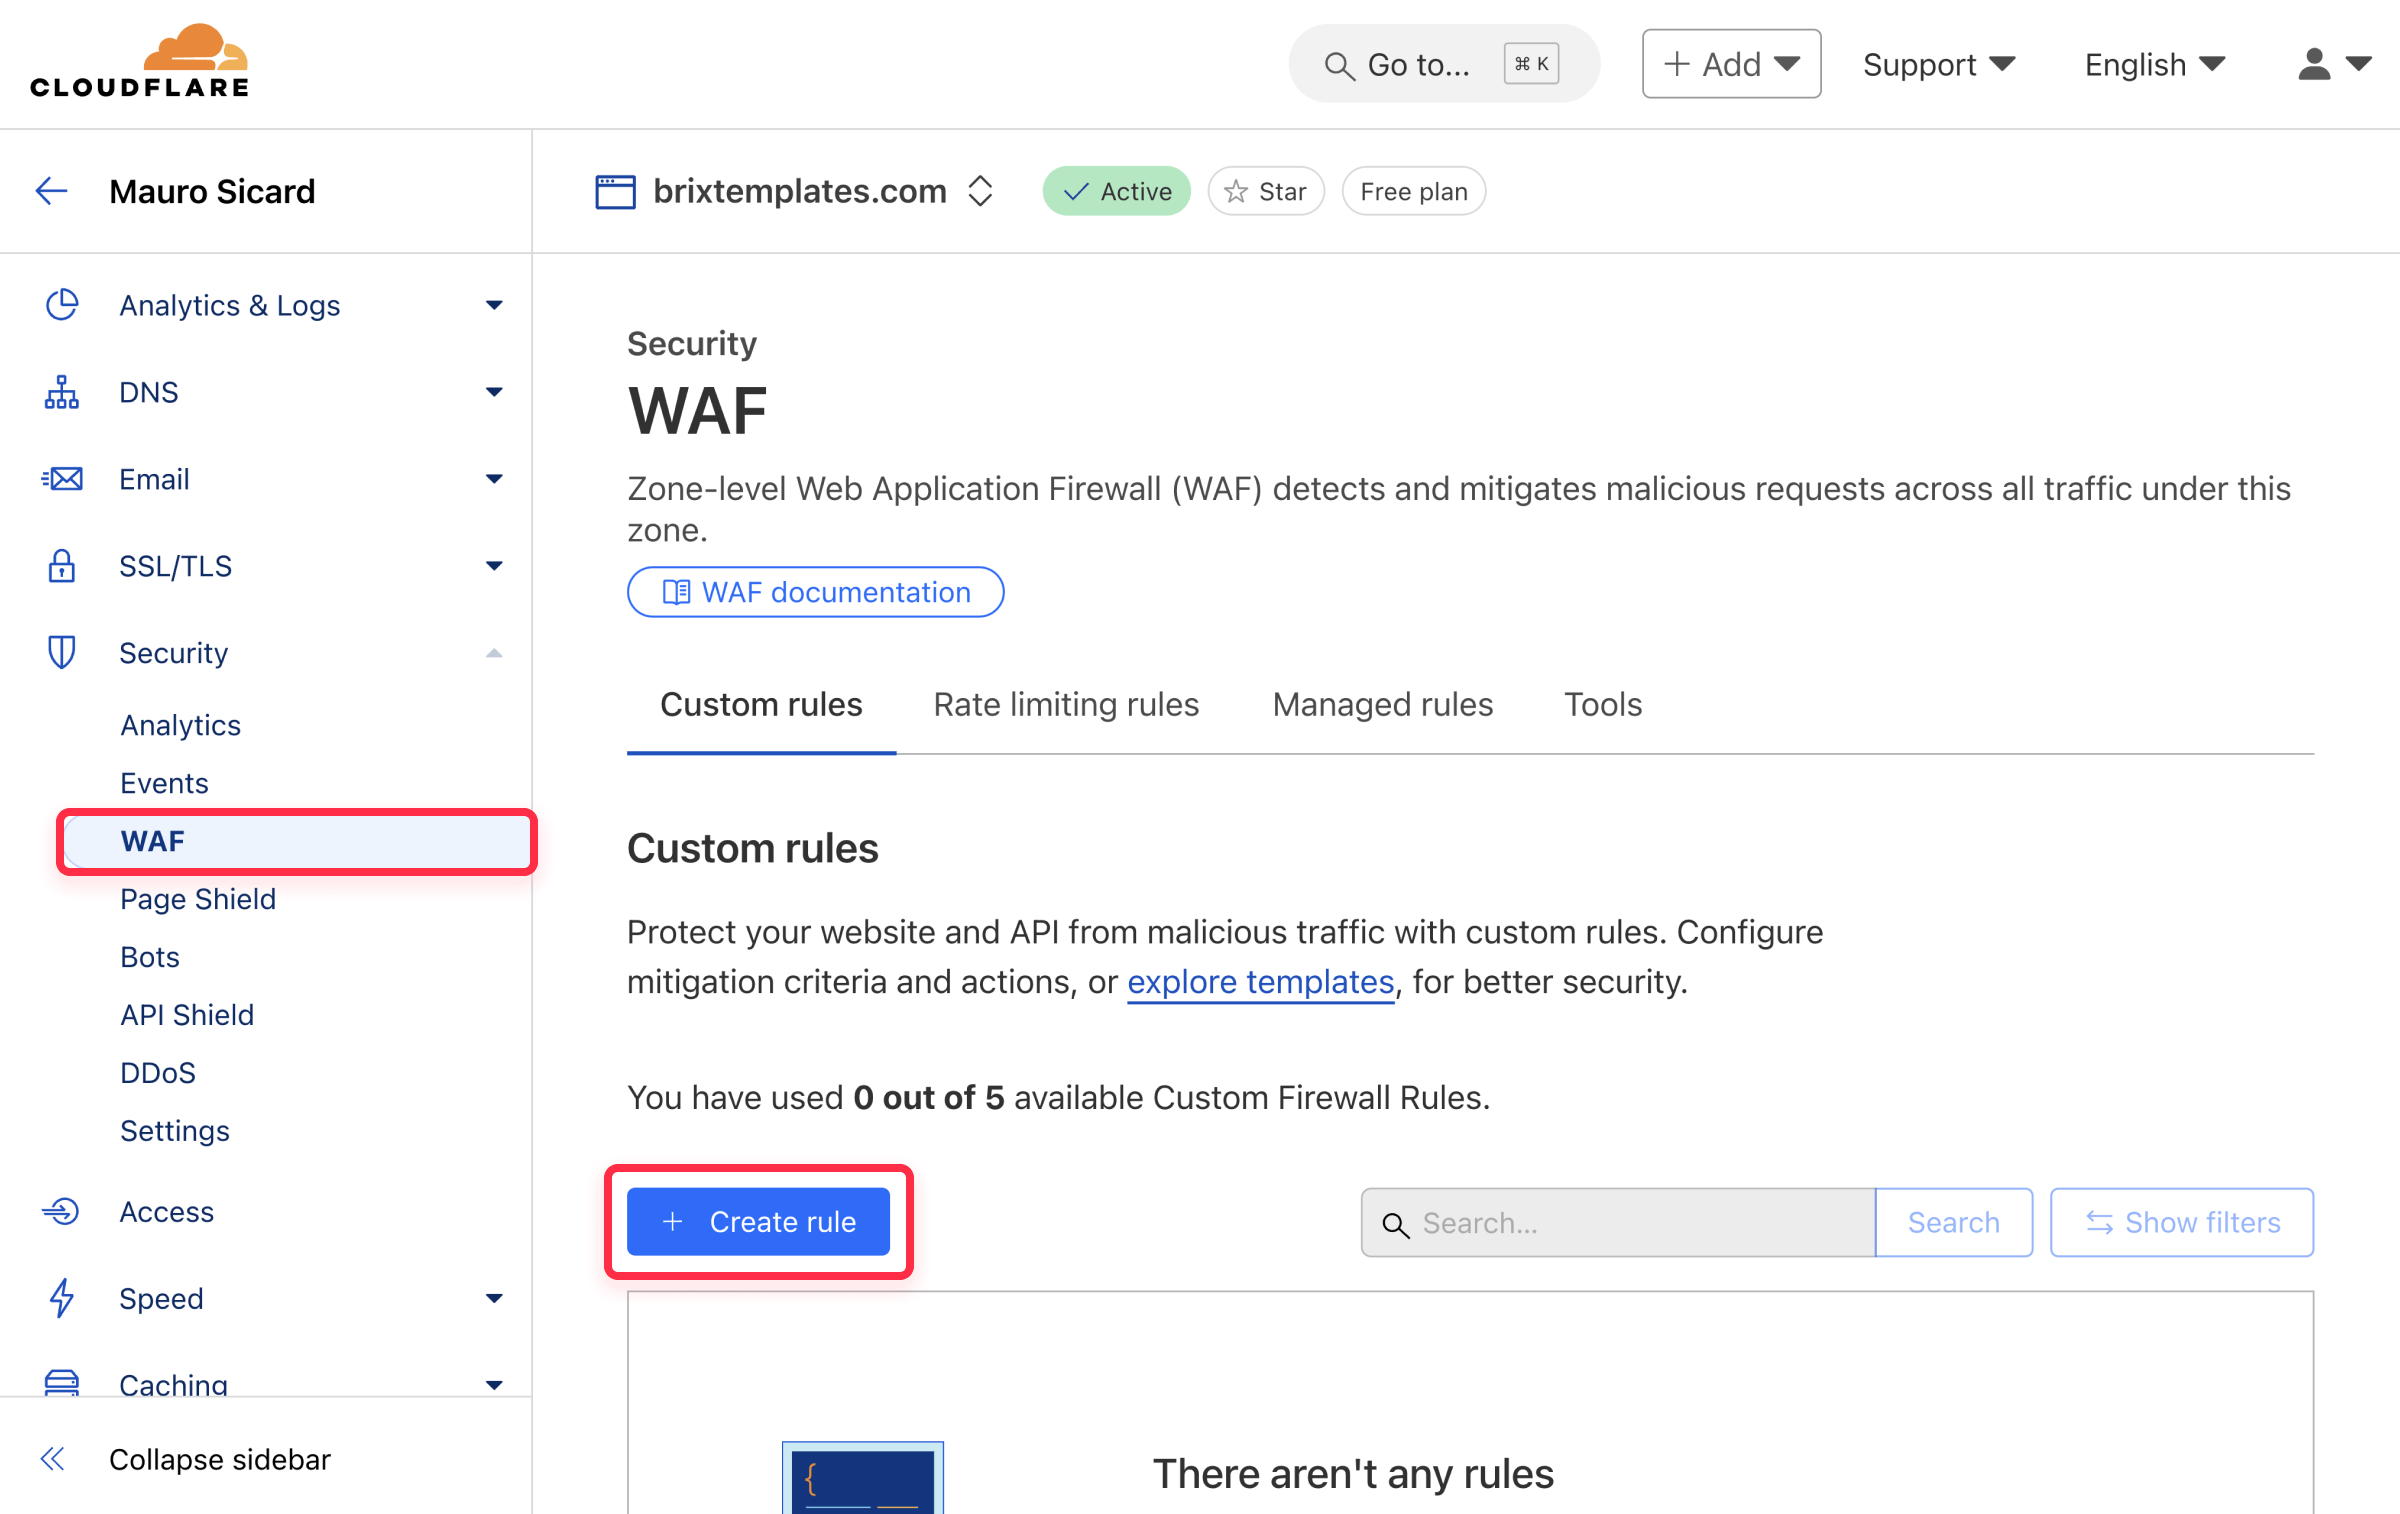The image size is (2400, 1514).
Task: Click the Speed lightning bolt icon
Action: coord(62,1298)
